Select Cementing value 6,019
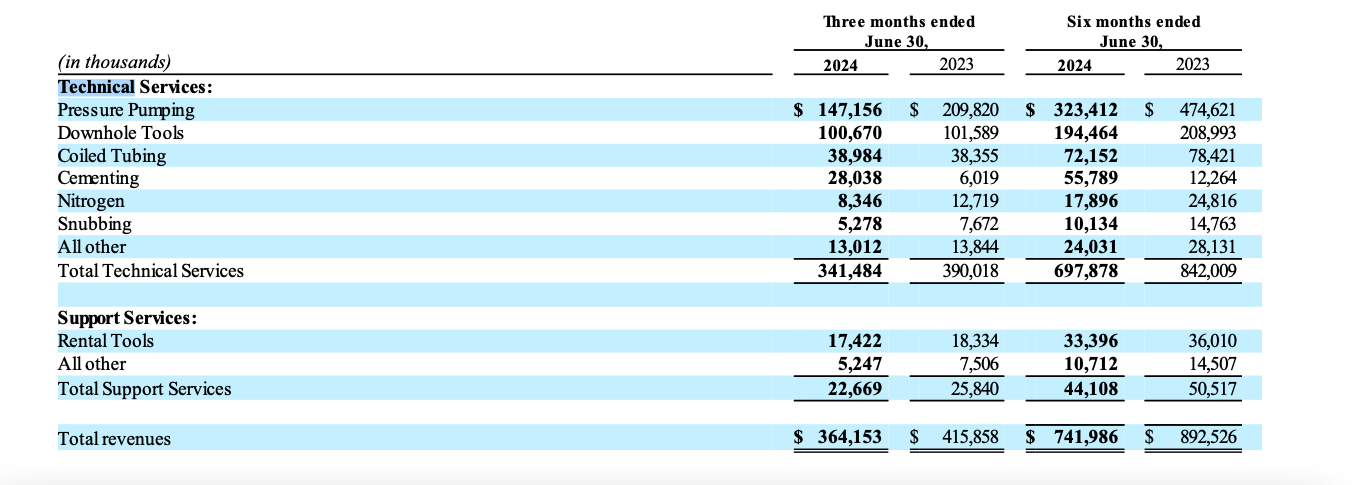Image resolution: width=1362 pixels, height=485 pixels. coord(978,178)
